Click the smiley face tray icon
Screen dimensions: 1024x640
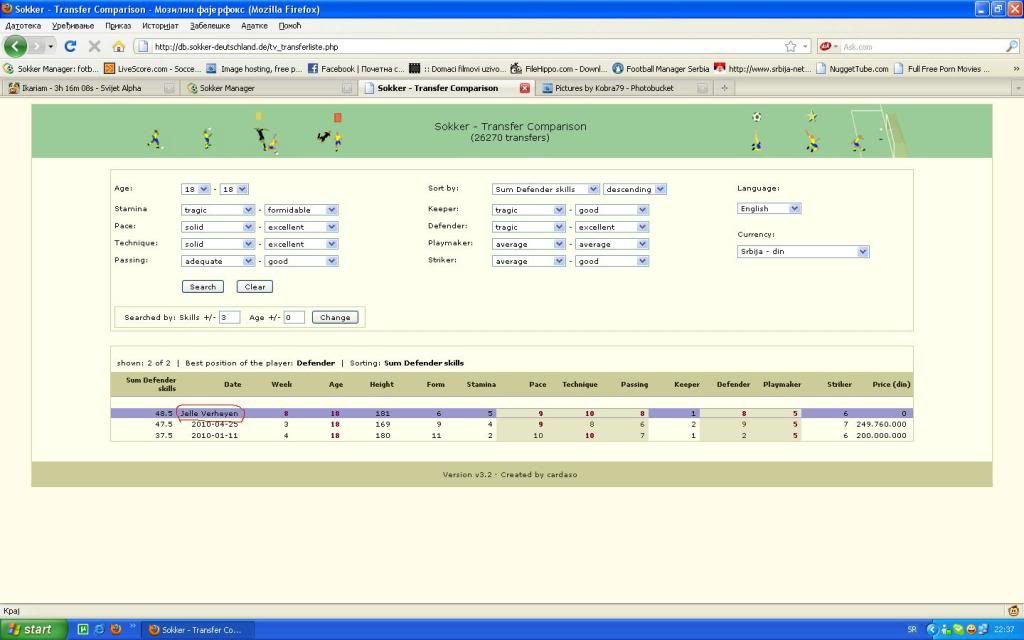click(970, 630)
